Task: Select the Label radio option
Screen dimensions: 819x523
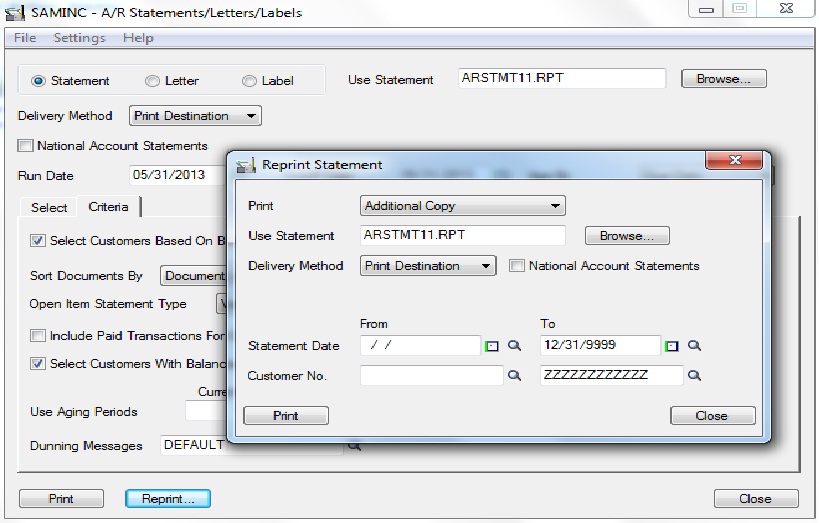Action: pyautogui.click(x=249, y=81)
